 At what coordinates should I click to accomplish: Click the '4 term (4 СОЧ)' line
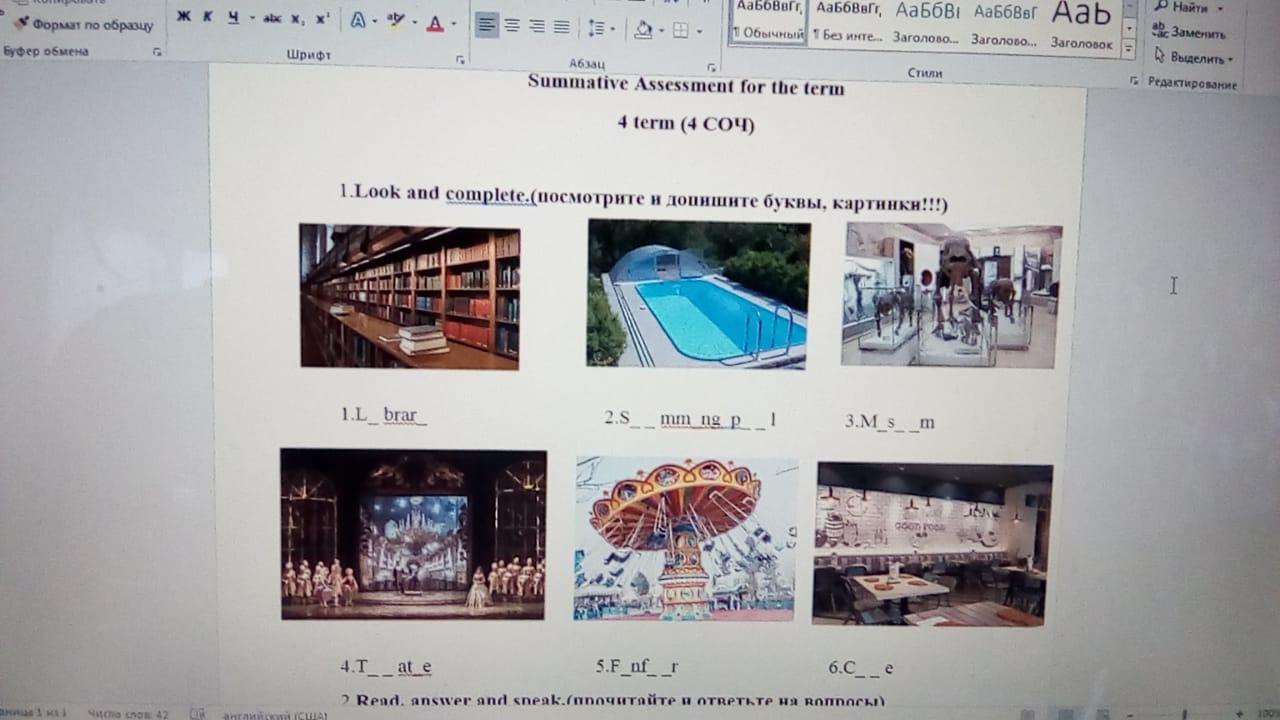tap(686, 124)
